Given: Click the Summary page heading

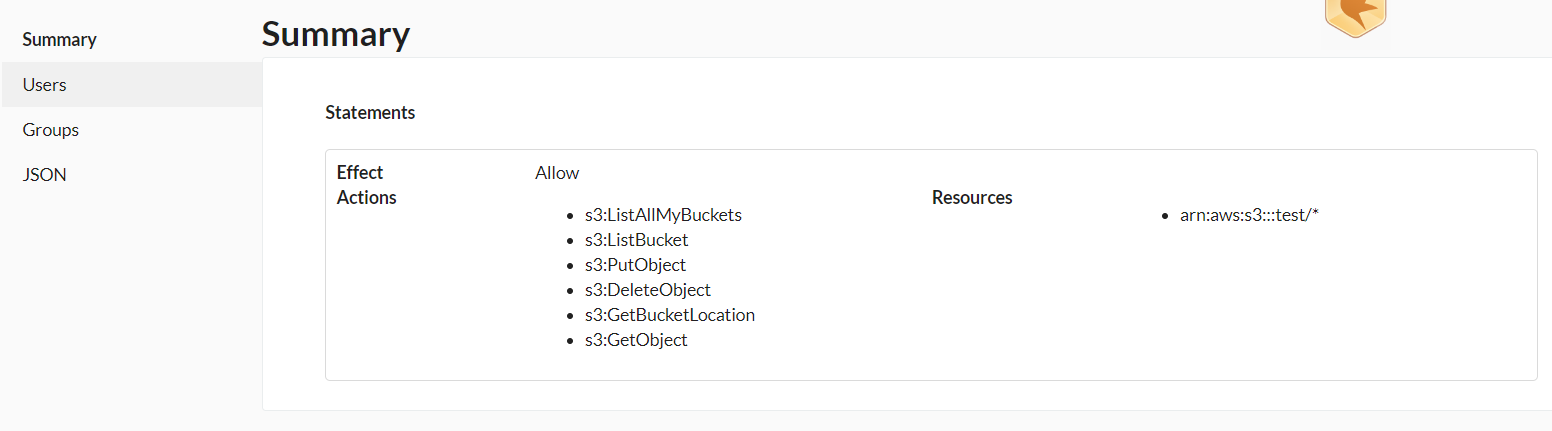Looking at the screenshot, I should [x=336, y=34].
